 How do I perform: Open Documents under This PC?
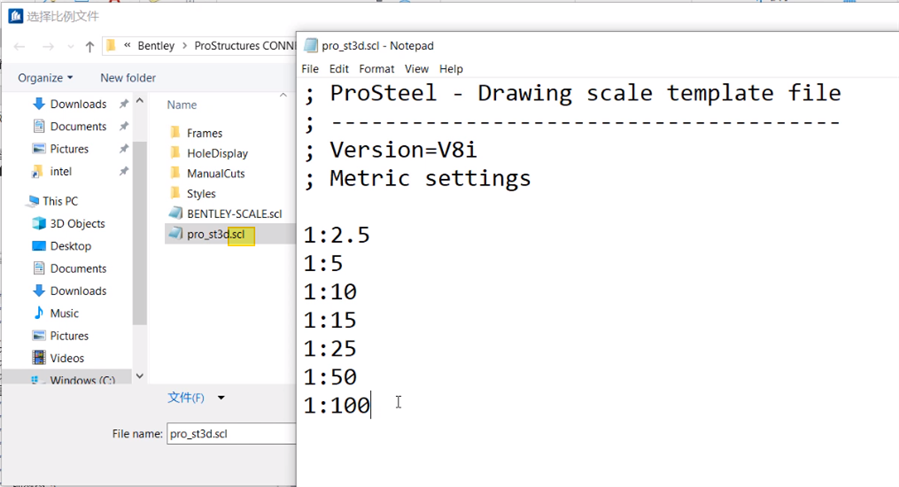point(78,268)
